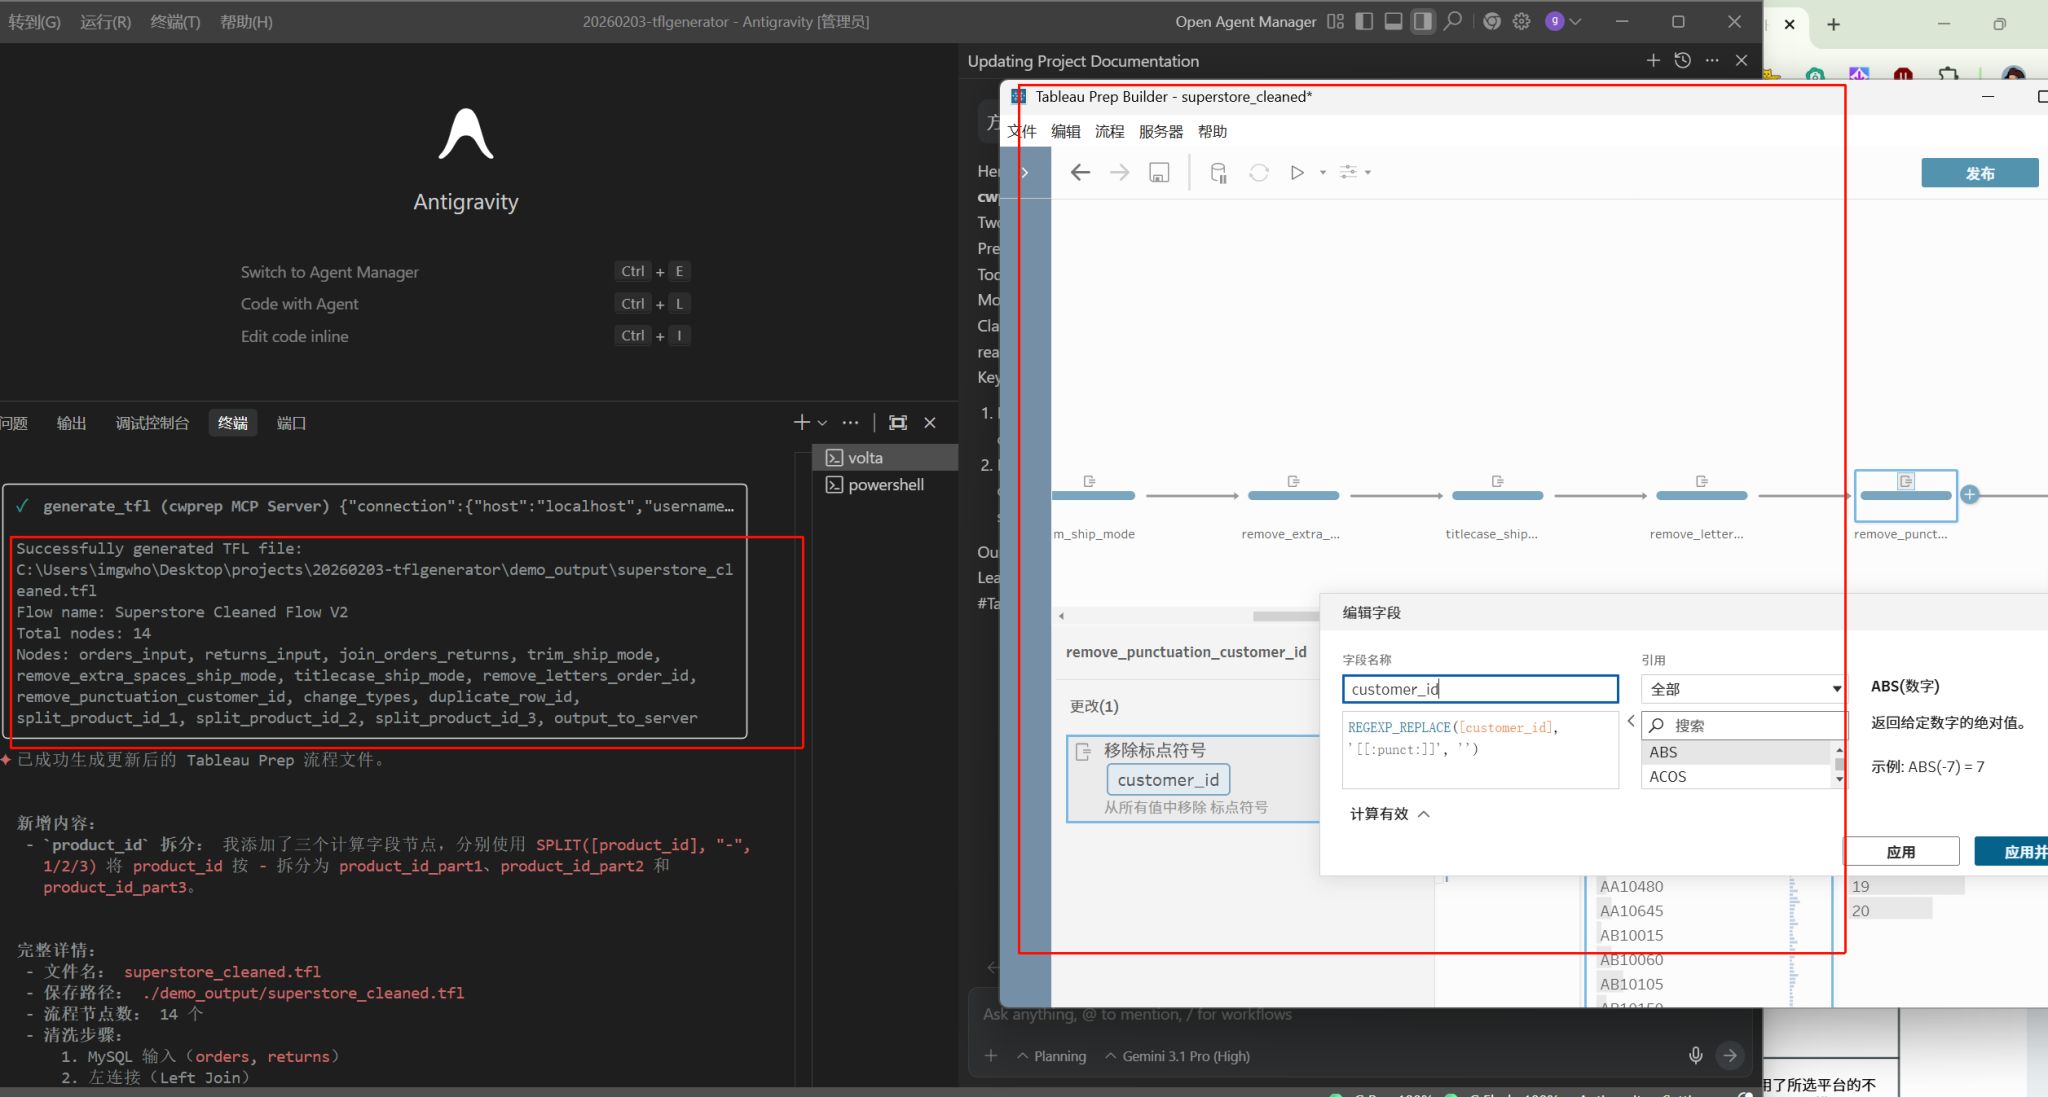Image resolution: width=2048 pixels, height=1097 pixels.
Task: Click the Antigravity search magnifier icon
Action: click(1453, 21)
